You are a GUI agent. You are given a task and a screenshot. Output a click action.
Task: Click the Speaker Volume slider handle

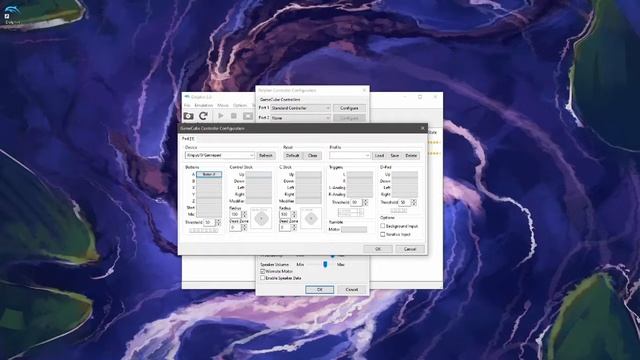325,264
